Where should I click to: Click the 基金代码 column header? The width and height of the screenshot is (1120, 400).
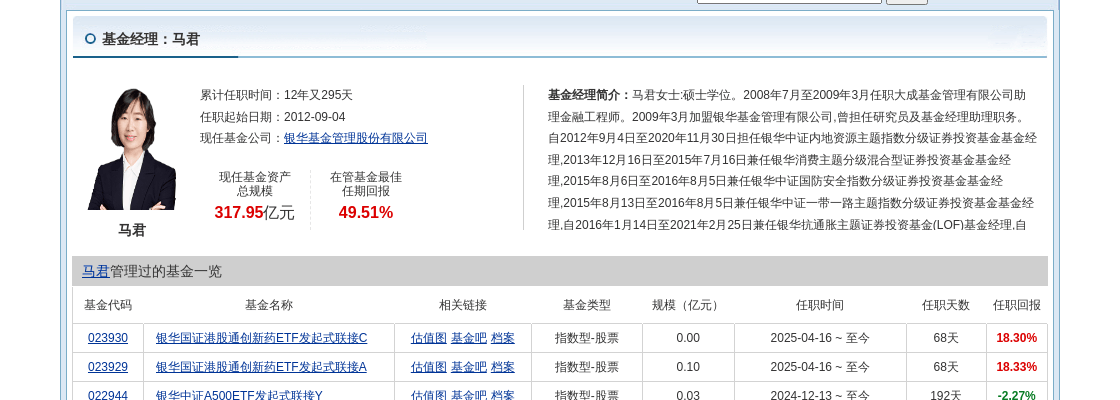click(108, 305)
